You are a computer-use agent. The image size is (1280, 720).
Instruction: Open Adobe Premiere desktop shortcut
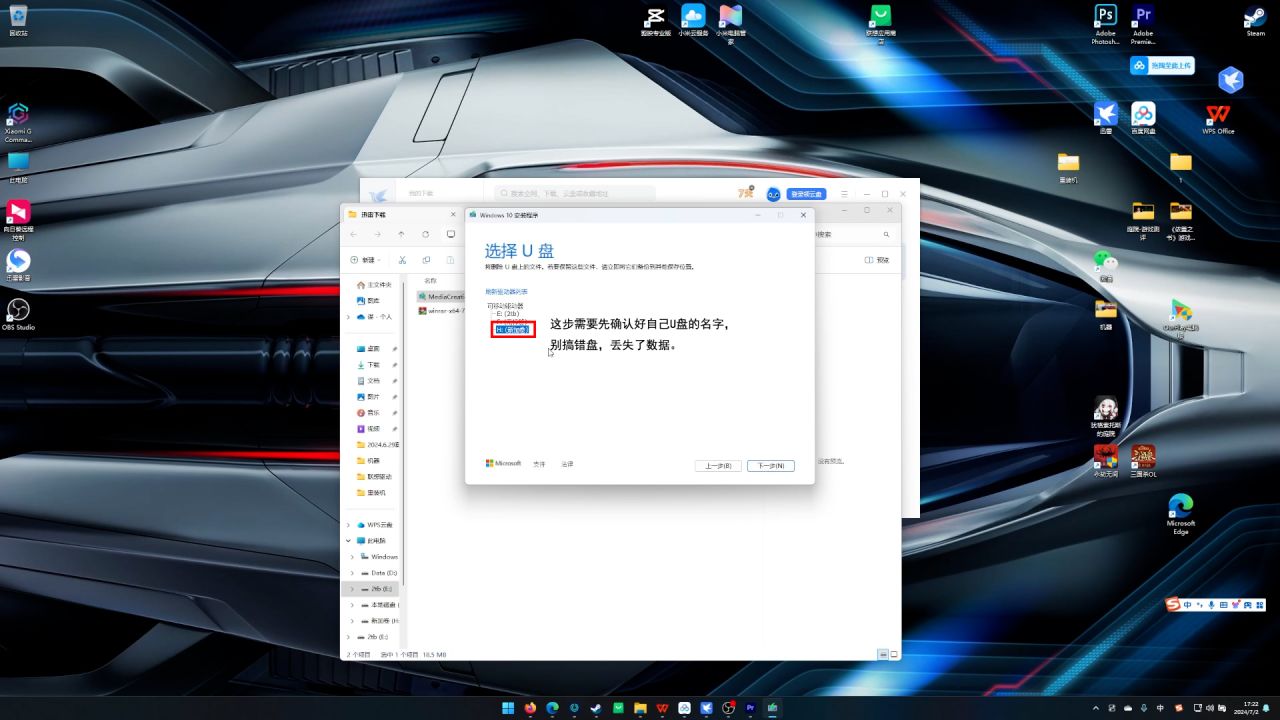[1143, 25]
